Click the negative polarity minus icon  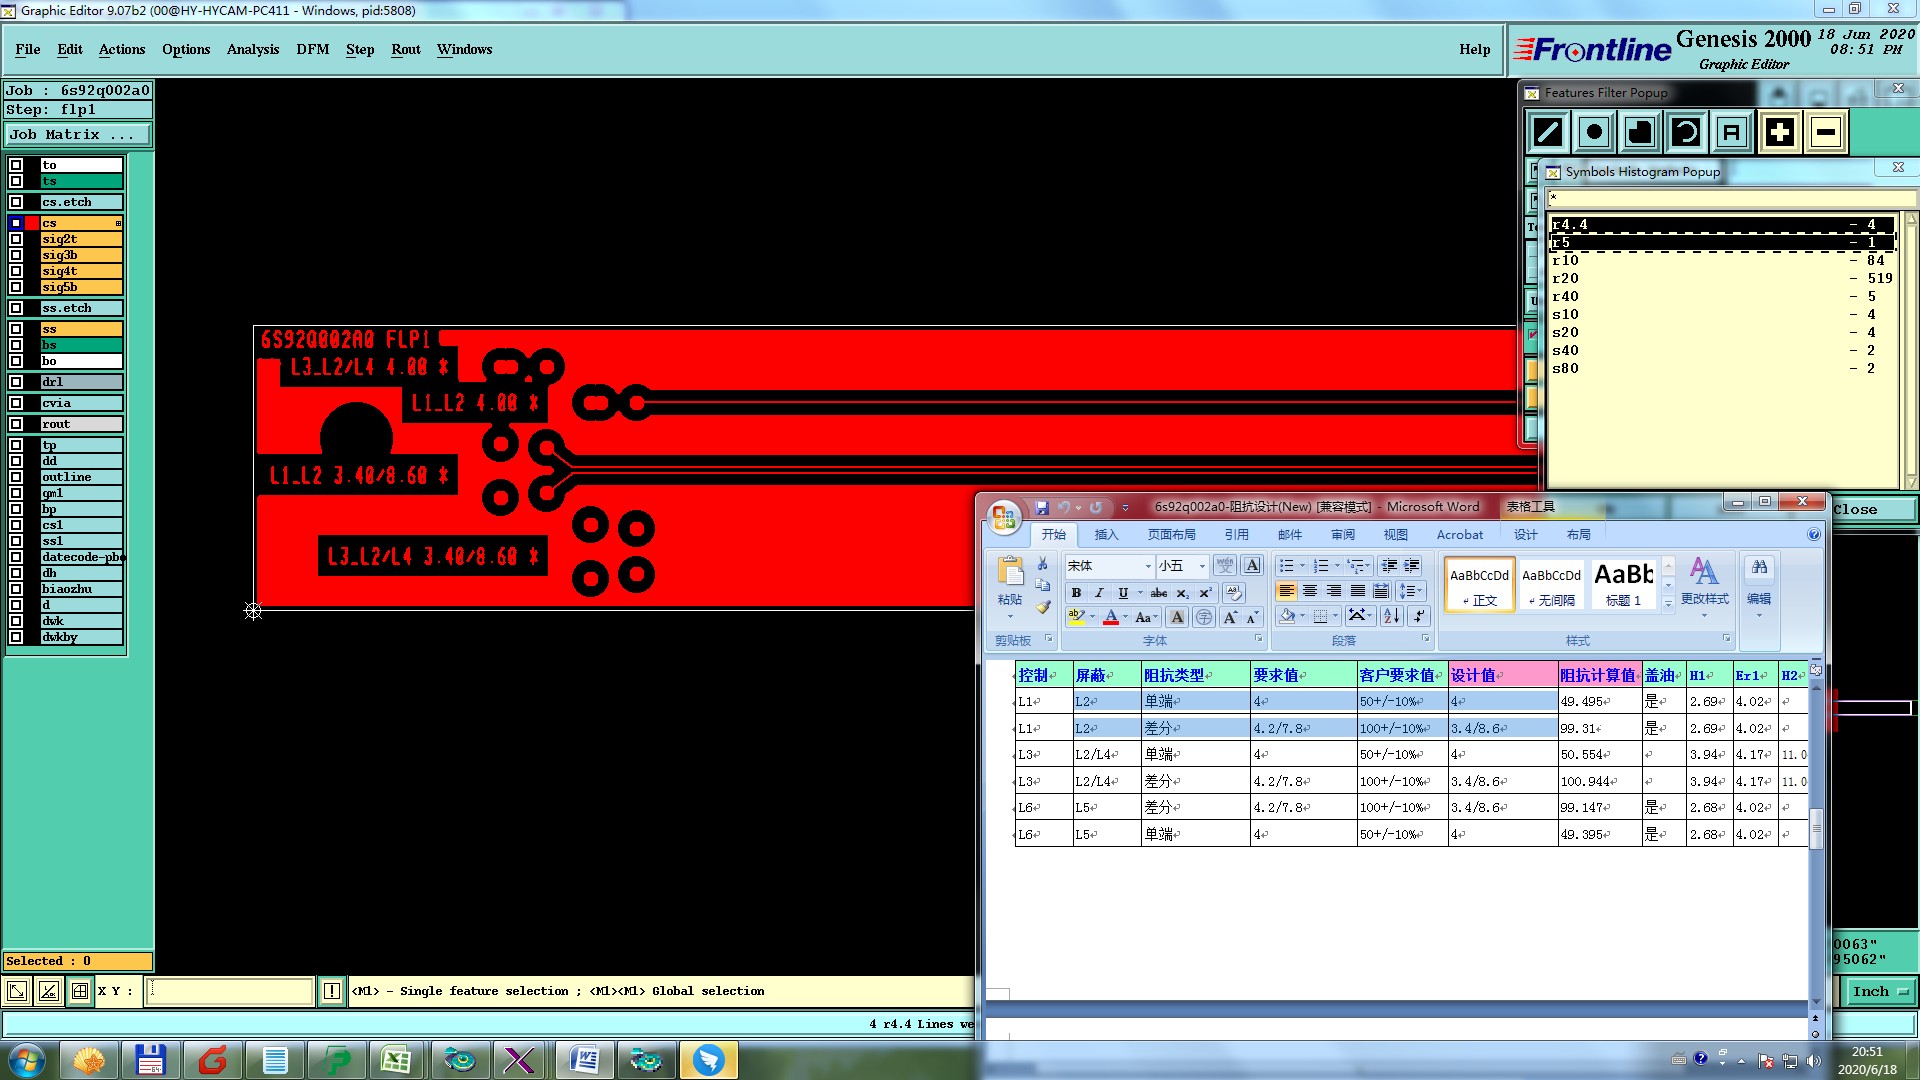pos(1826,132)
